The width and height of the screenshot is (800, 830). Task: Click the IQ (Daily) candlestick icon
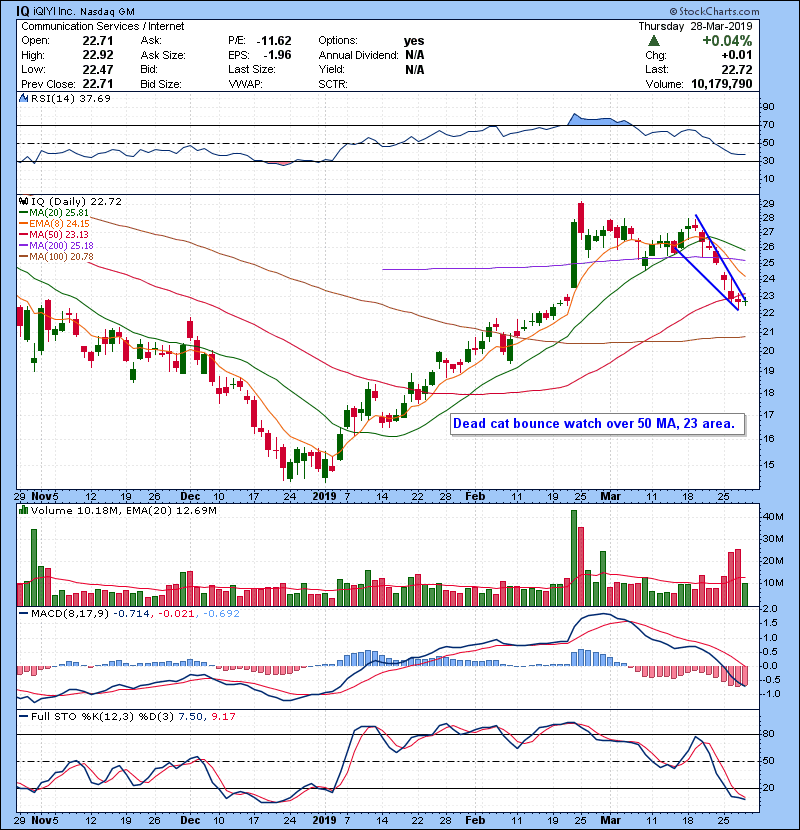[23, 201]
